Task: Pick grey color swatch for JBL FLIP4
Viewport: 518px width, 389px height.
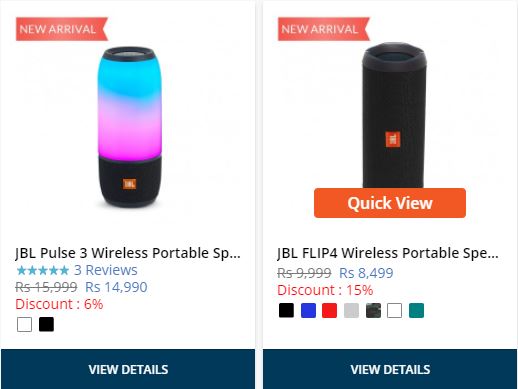Action: point(351,310)
